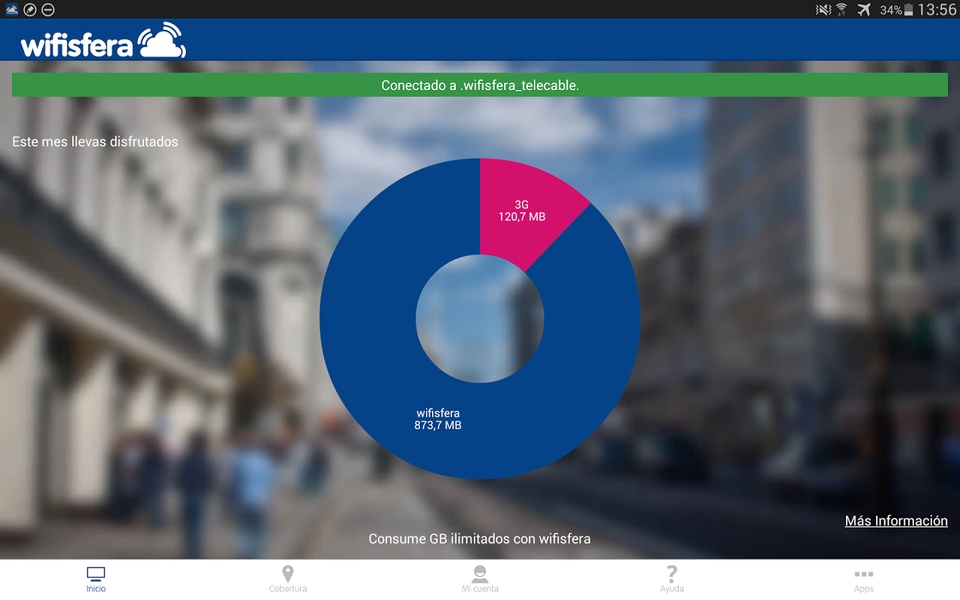Viewport: 960px width, 600px height.
Task: Tap the wifisfera notification icon in status bar
Action: (12, 10)
